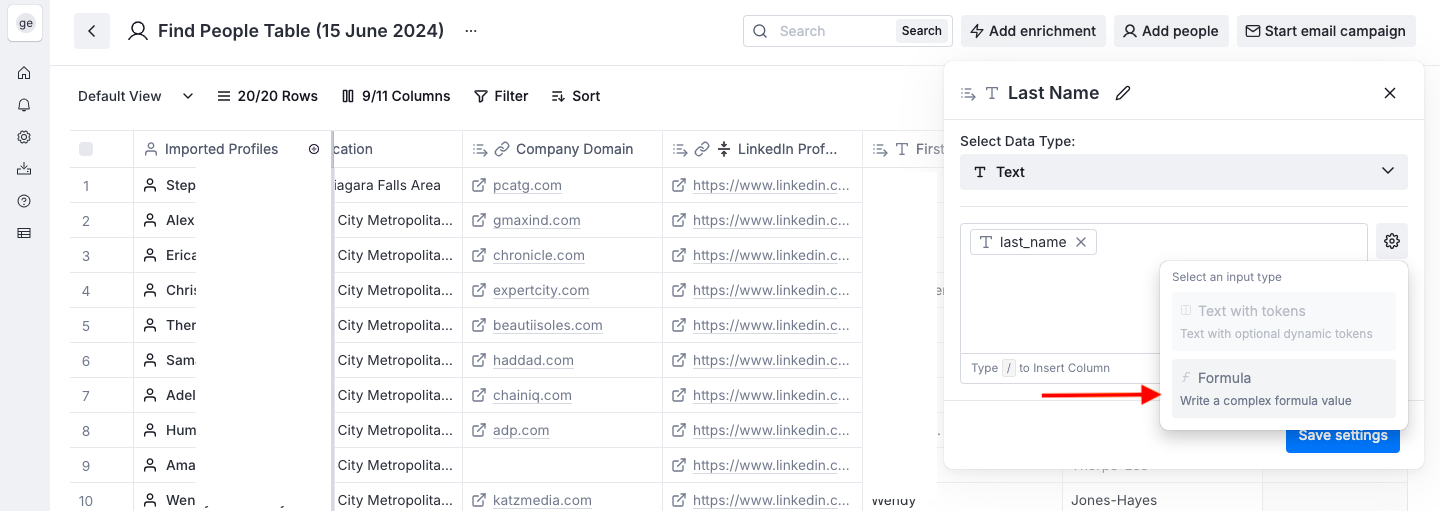
Task: Click the home icon in left sidebar
Action: 24,73
